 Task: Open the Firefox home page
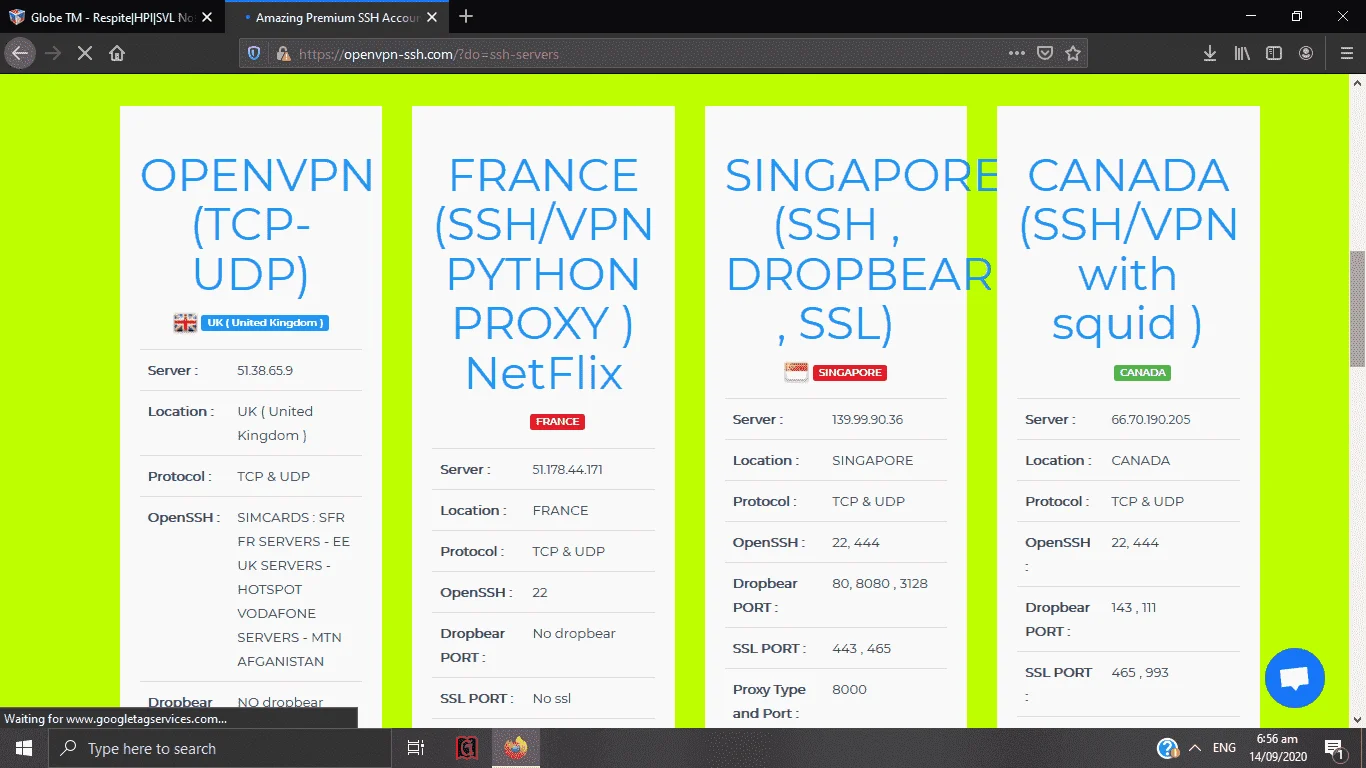tap(117, 54)
